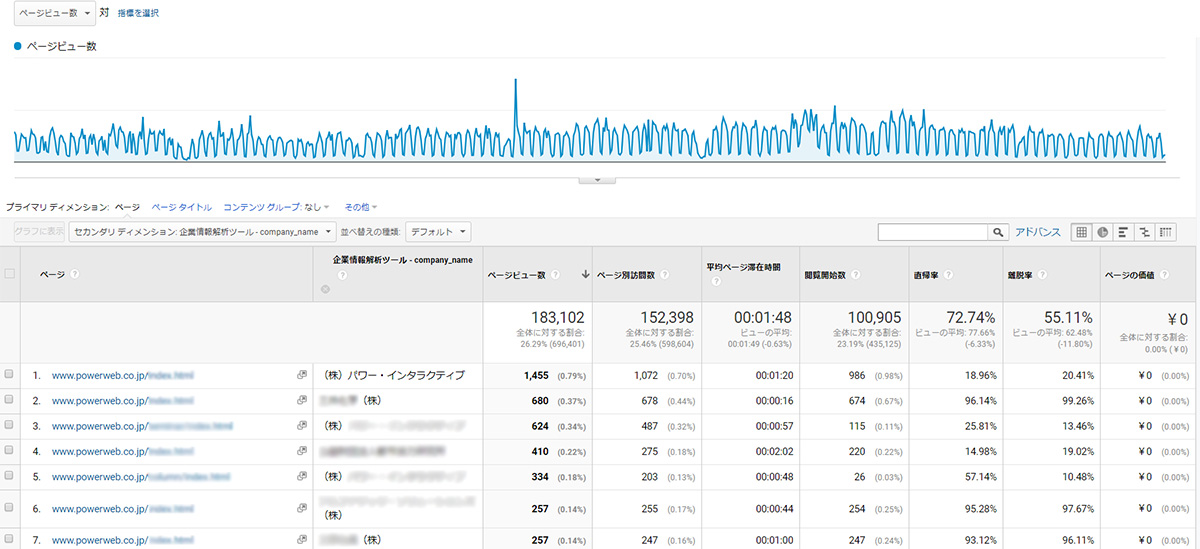Open row 3 page in new window icon
The height and width of the screenshot is (549, 1200).
pos(301,426)
